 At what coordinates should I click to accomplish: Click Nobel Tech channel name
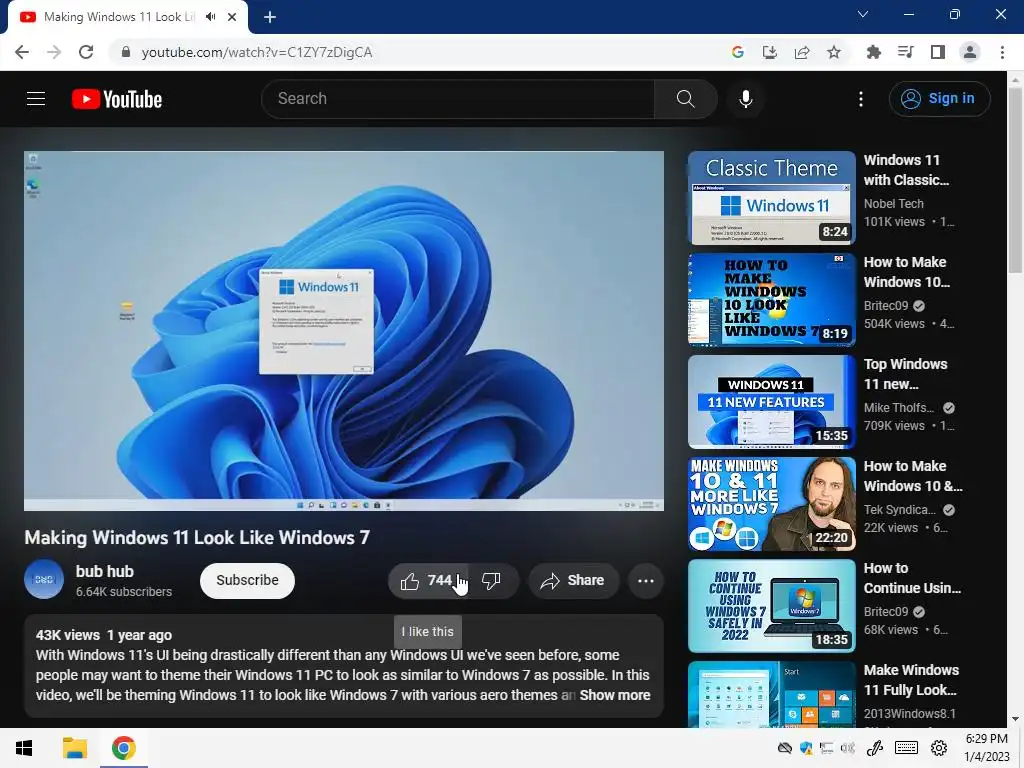tap(893, 204)
